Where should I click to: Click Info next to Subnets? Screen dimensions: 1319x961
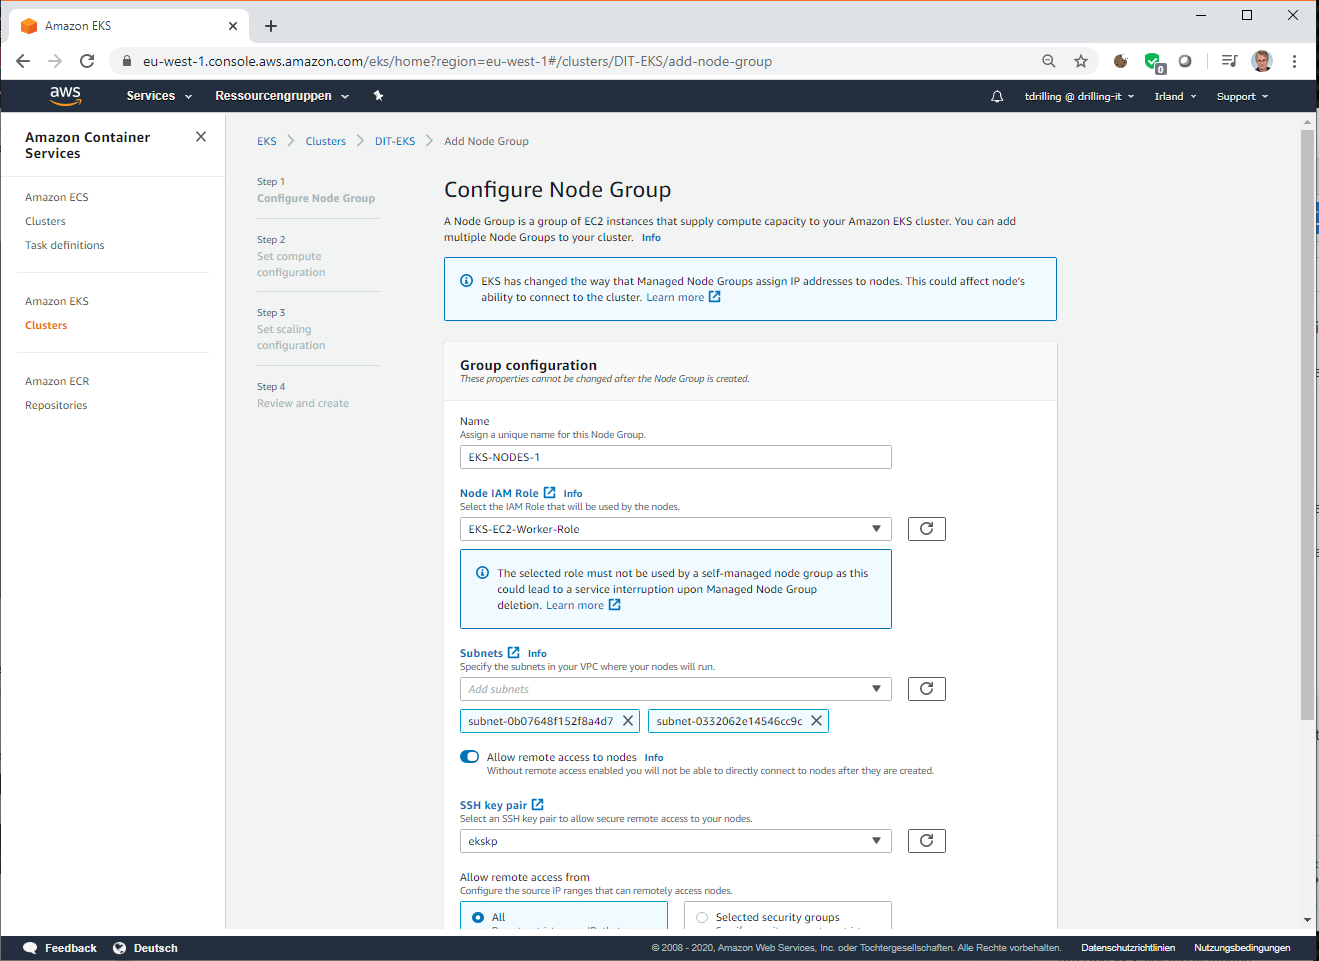click(537, 653)
